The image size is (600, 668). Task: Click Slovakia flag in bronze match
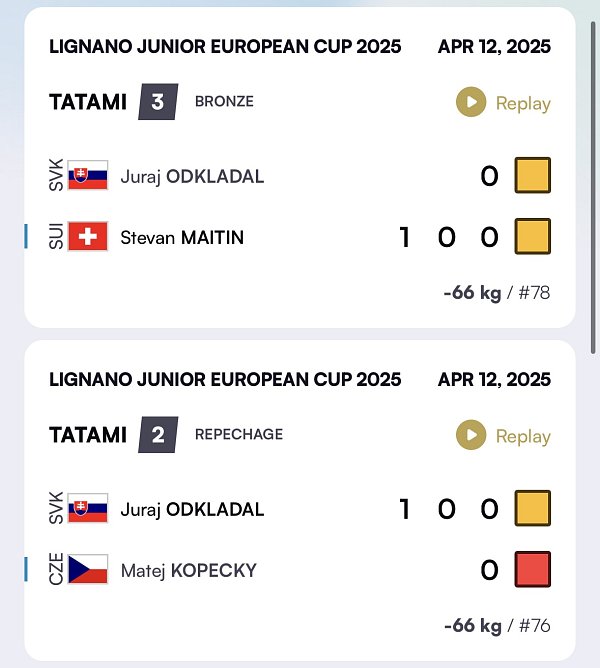[x=88, y=175]
